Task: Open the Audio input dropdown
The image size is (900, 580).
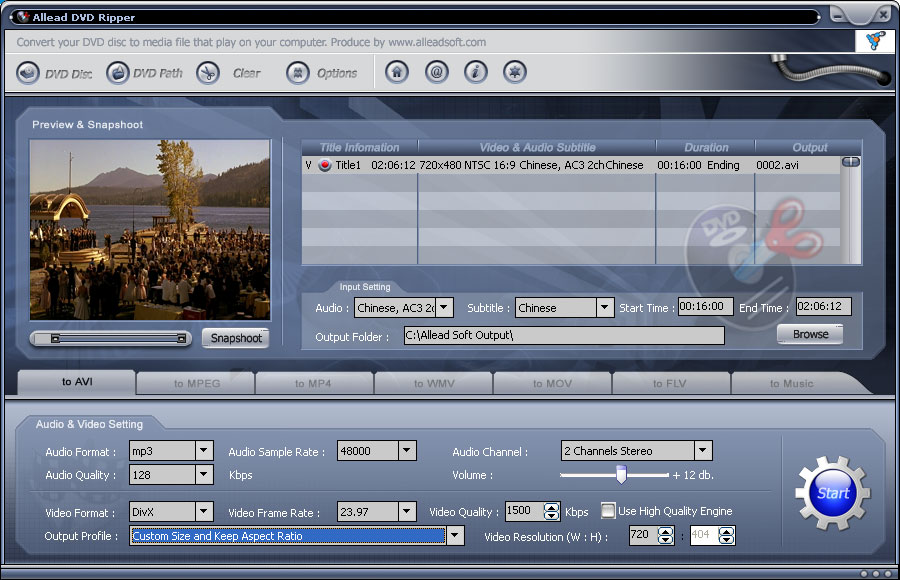Action: click(x=444, y=308)
